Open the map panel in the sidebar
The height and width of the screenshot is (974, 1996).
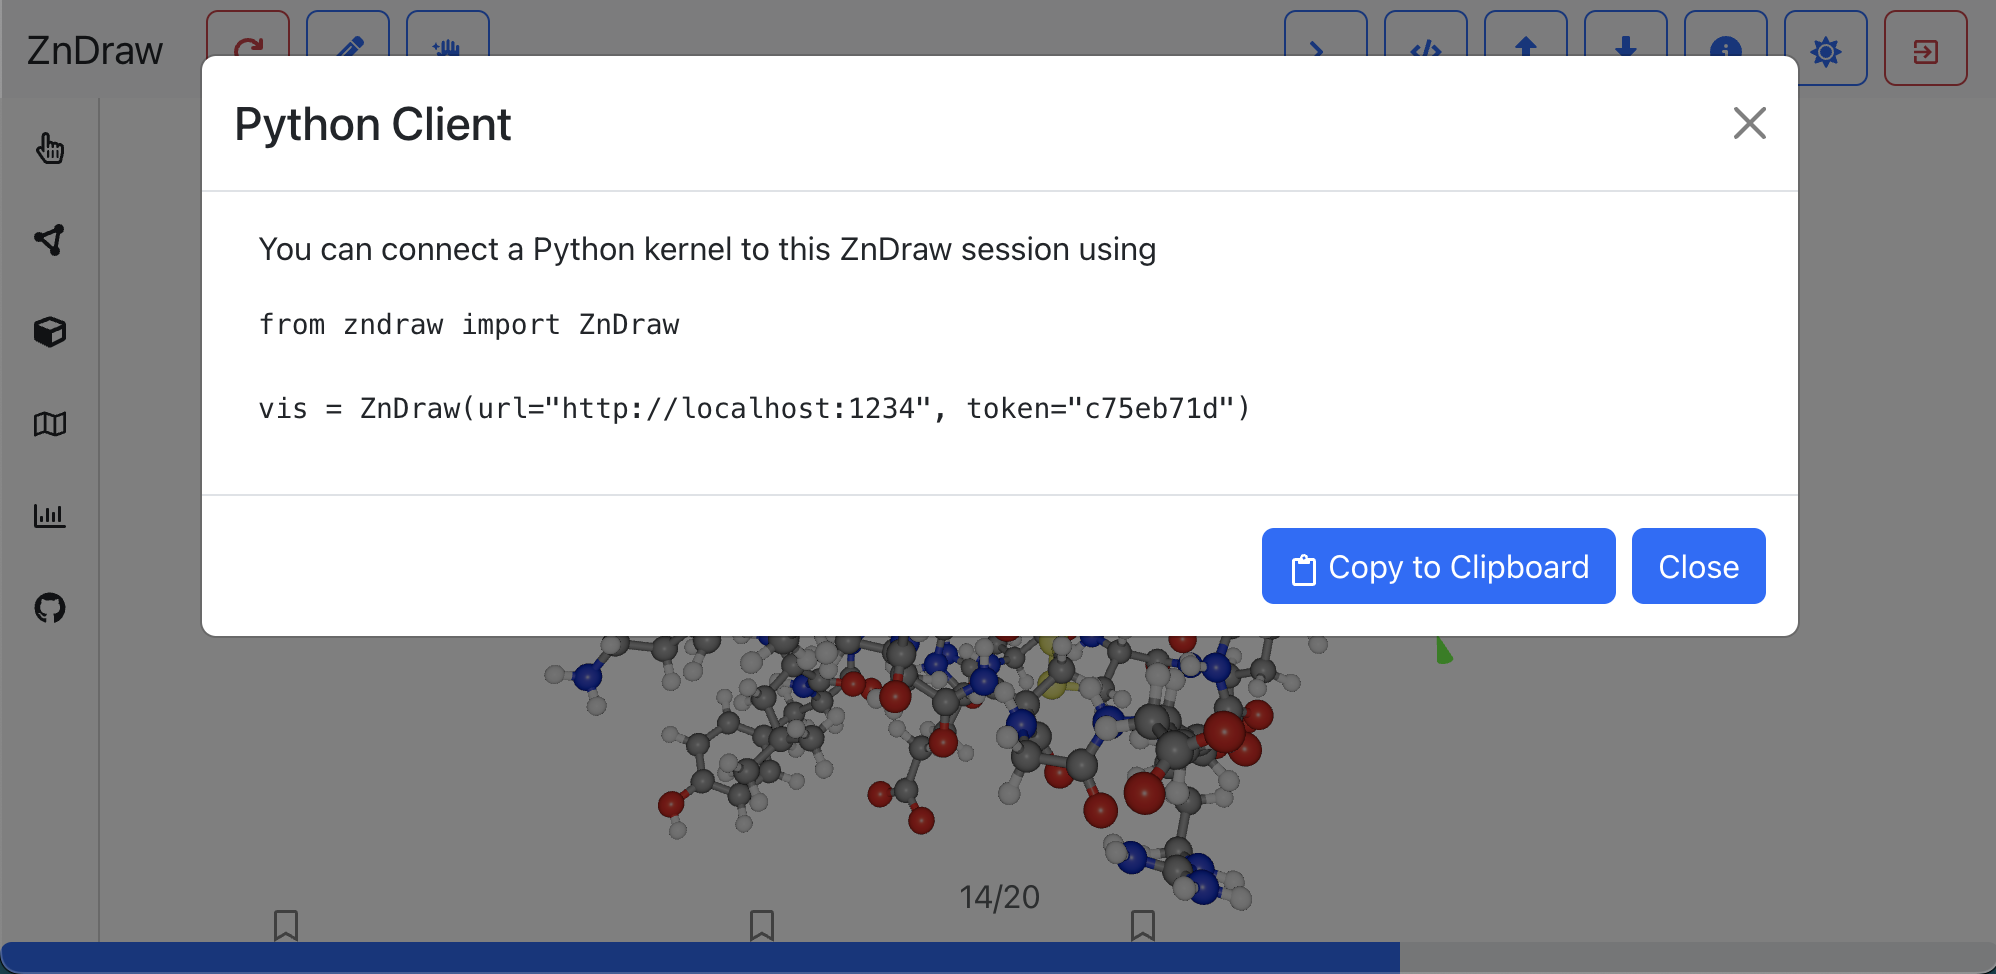pos(49,424)
